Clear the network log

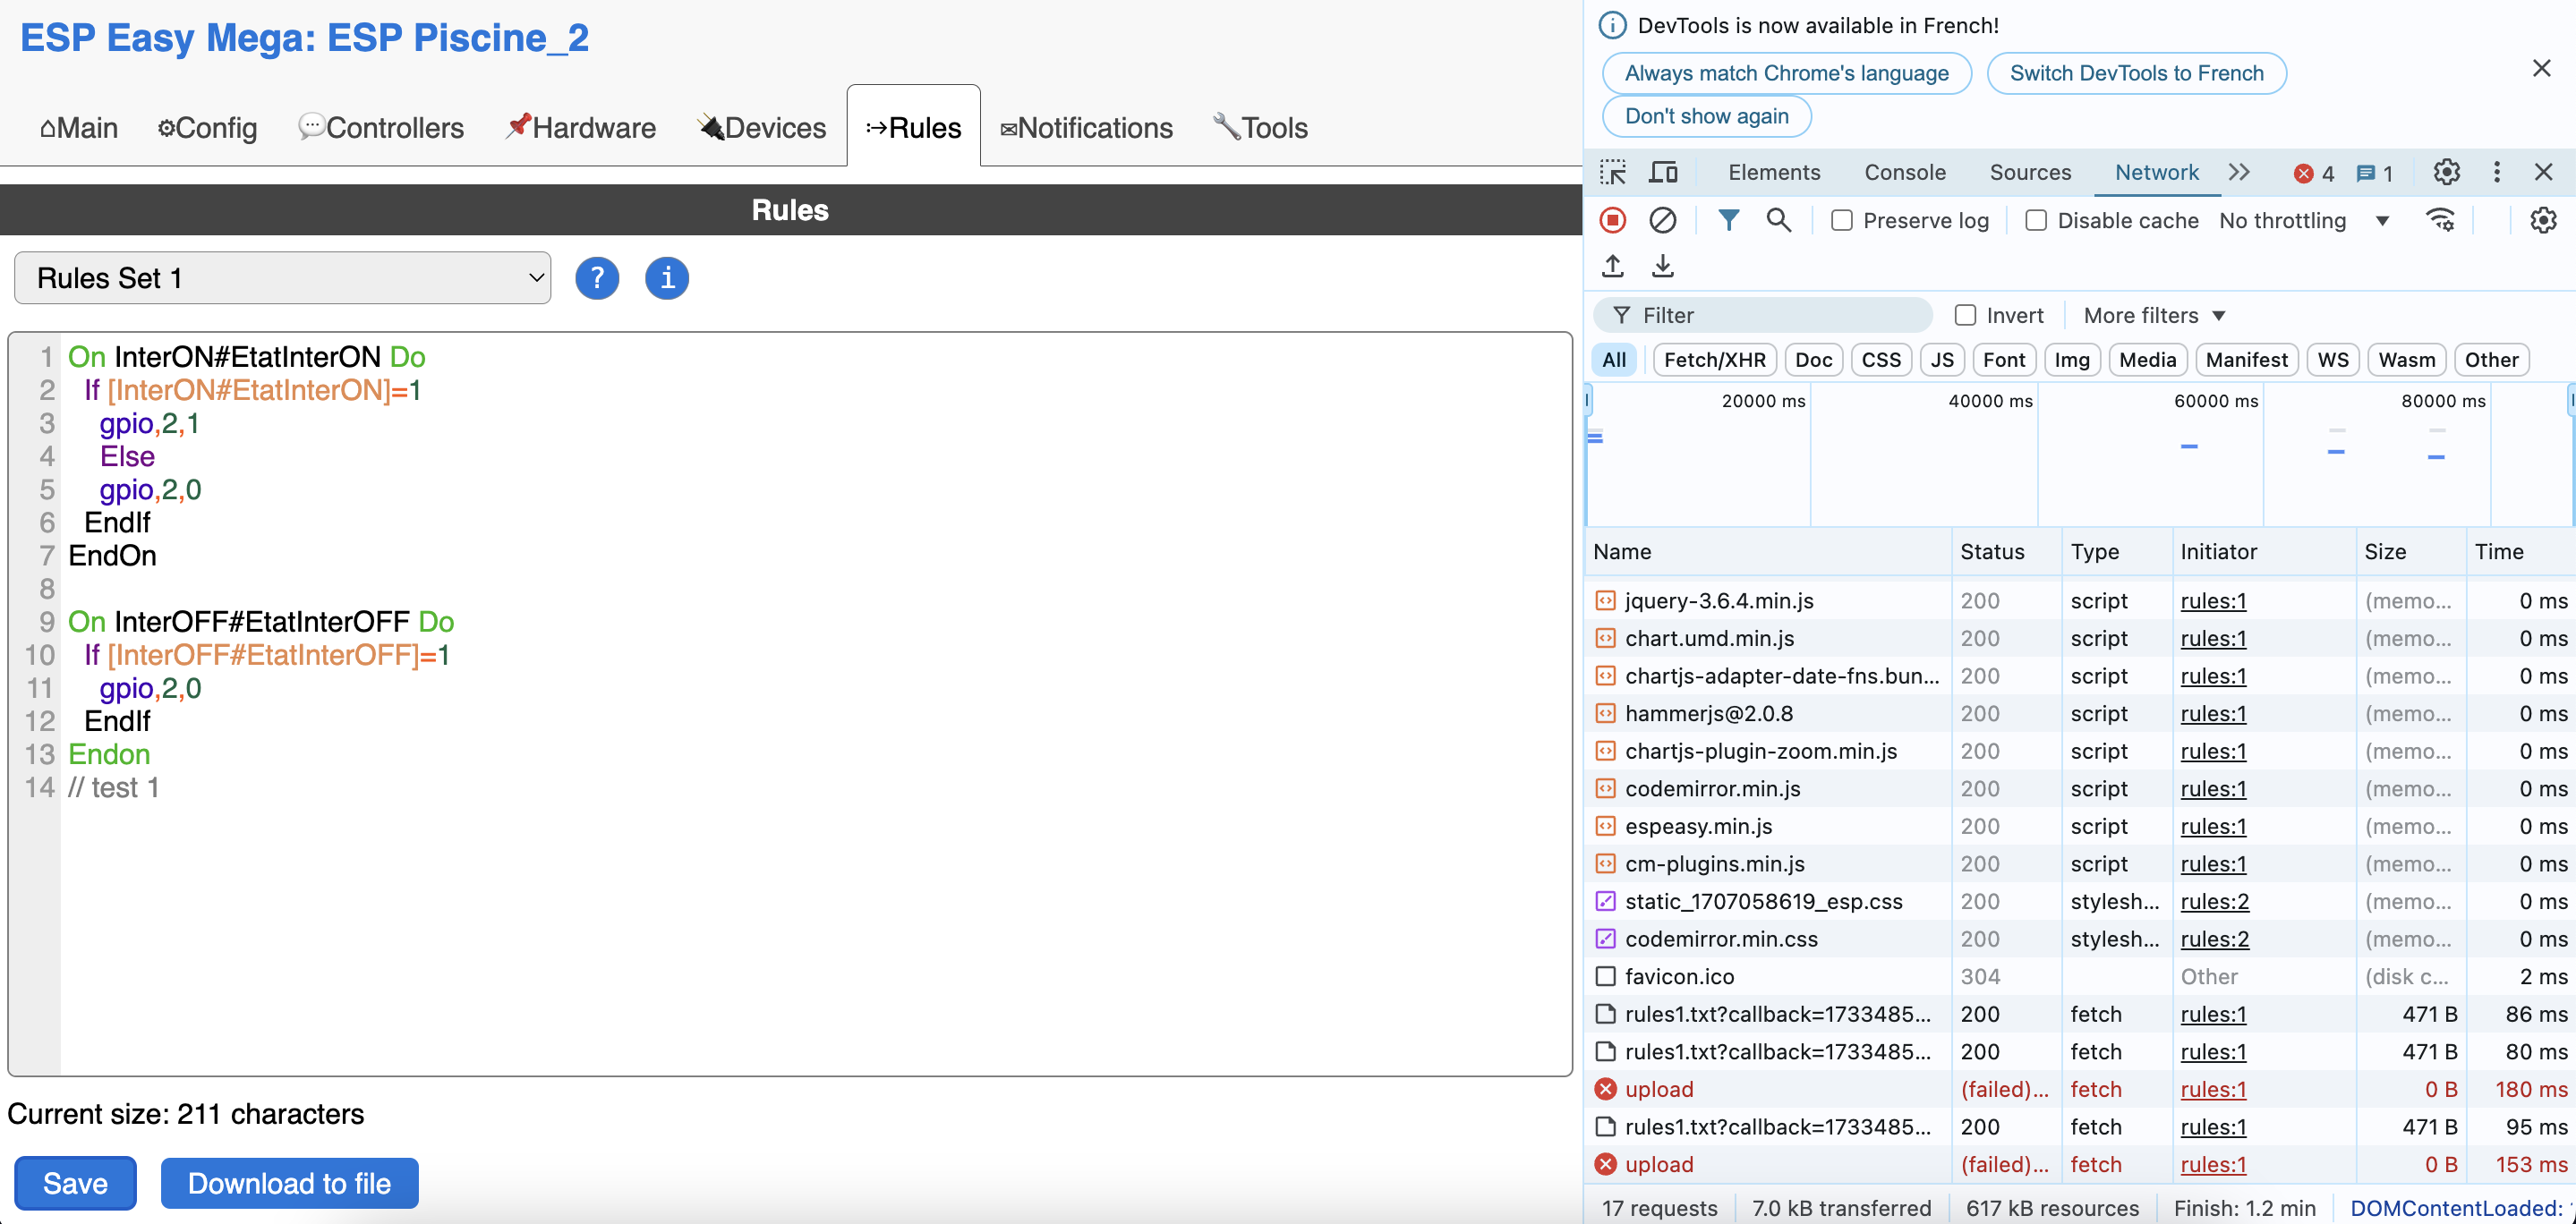[x=1662, y=220]
